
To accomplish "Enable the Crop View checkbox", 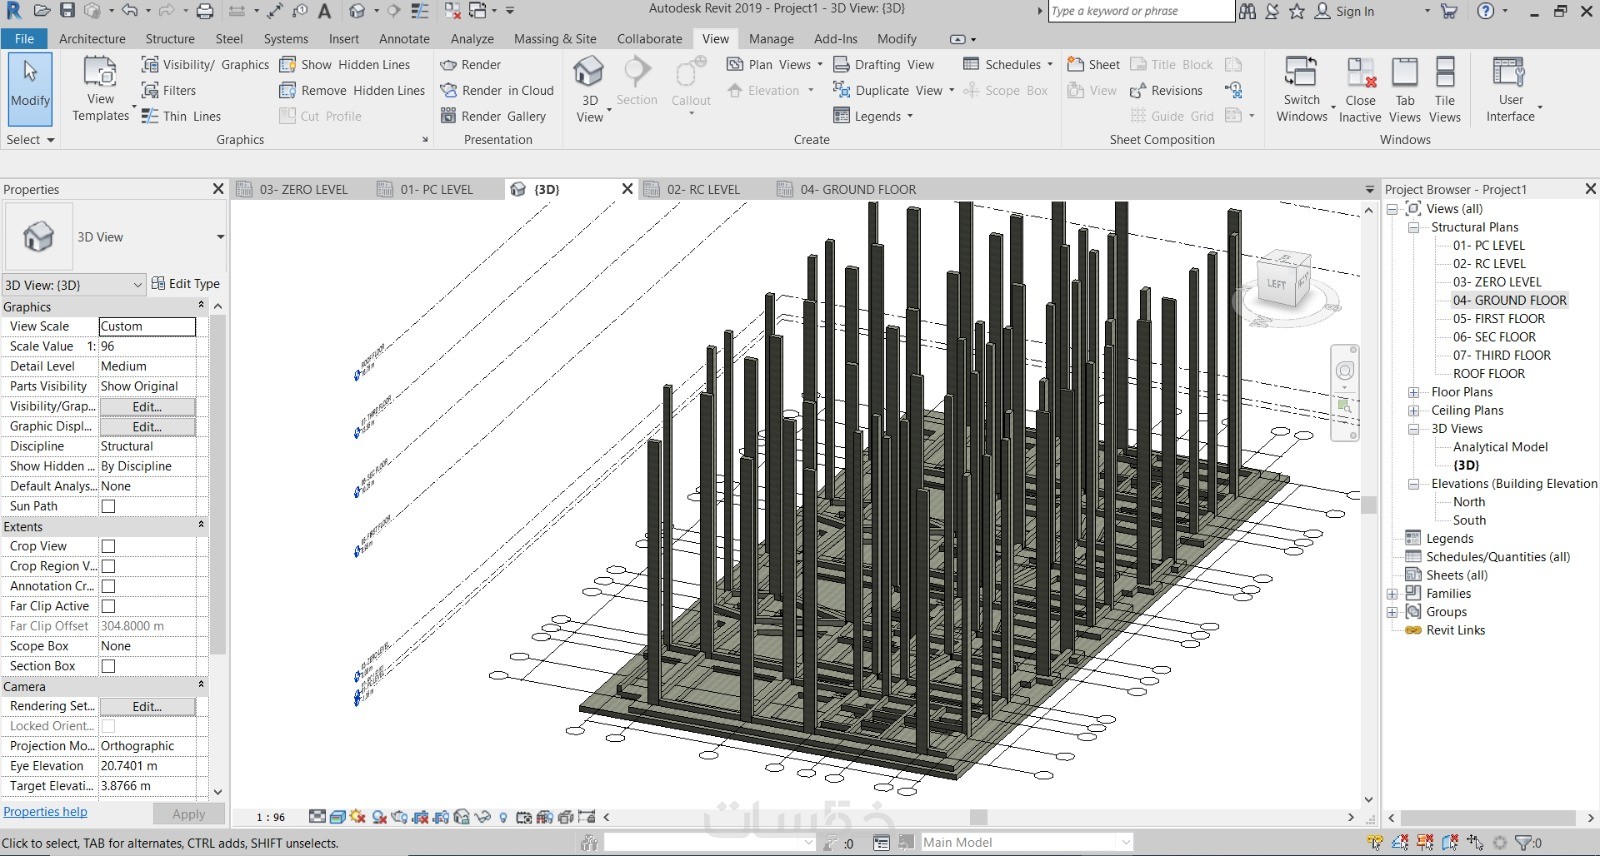I will [108, 546].
